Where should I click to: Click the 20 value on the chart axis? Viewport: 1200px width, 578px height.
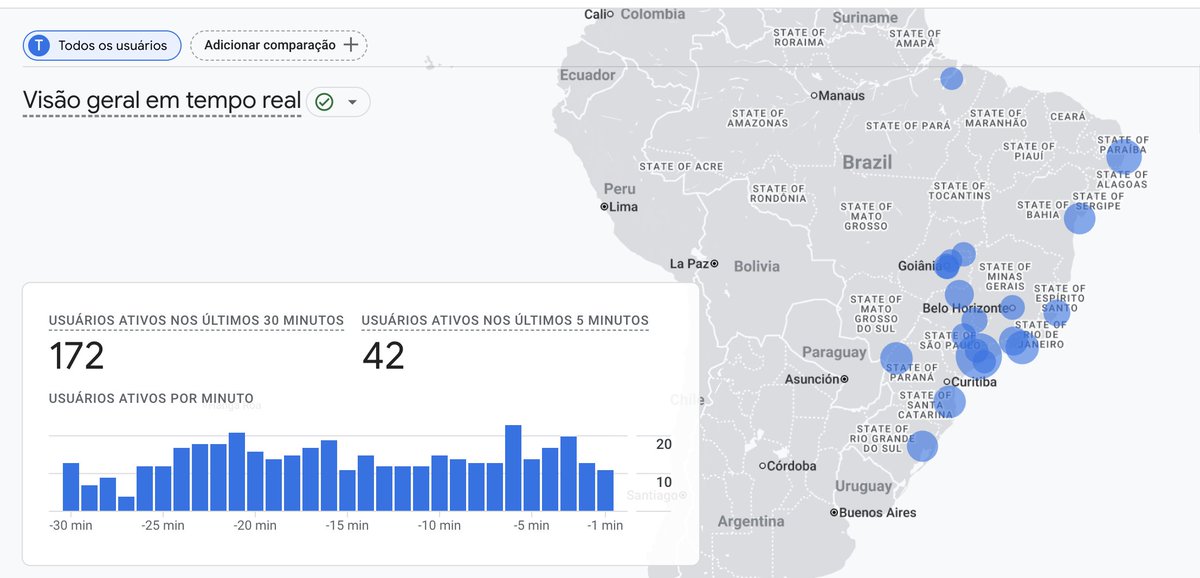point(663,444)
